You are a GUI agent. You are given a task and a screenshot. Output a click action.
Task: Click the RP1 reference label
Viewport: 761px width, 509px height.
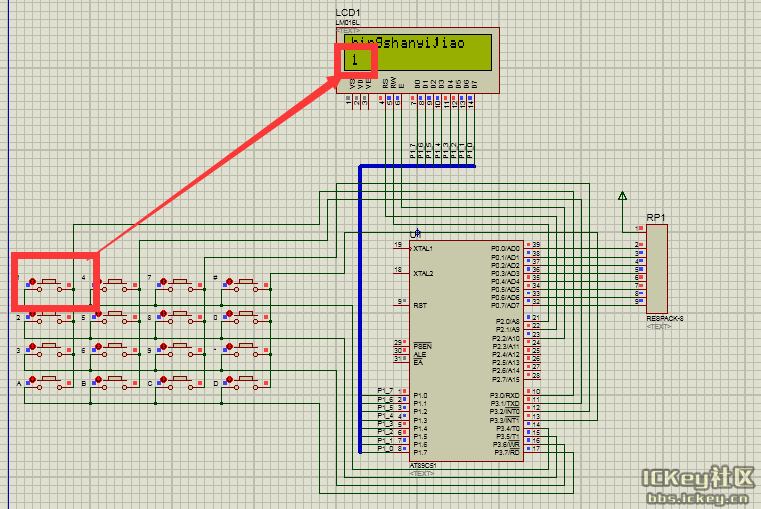click(656, 218)
